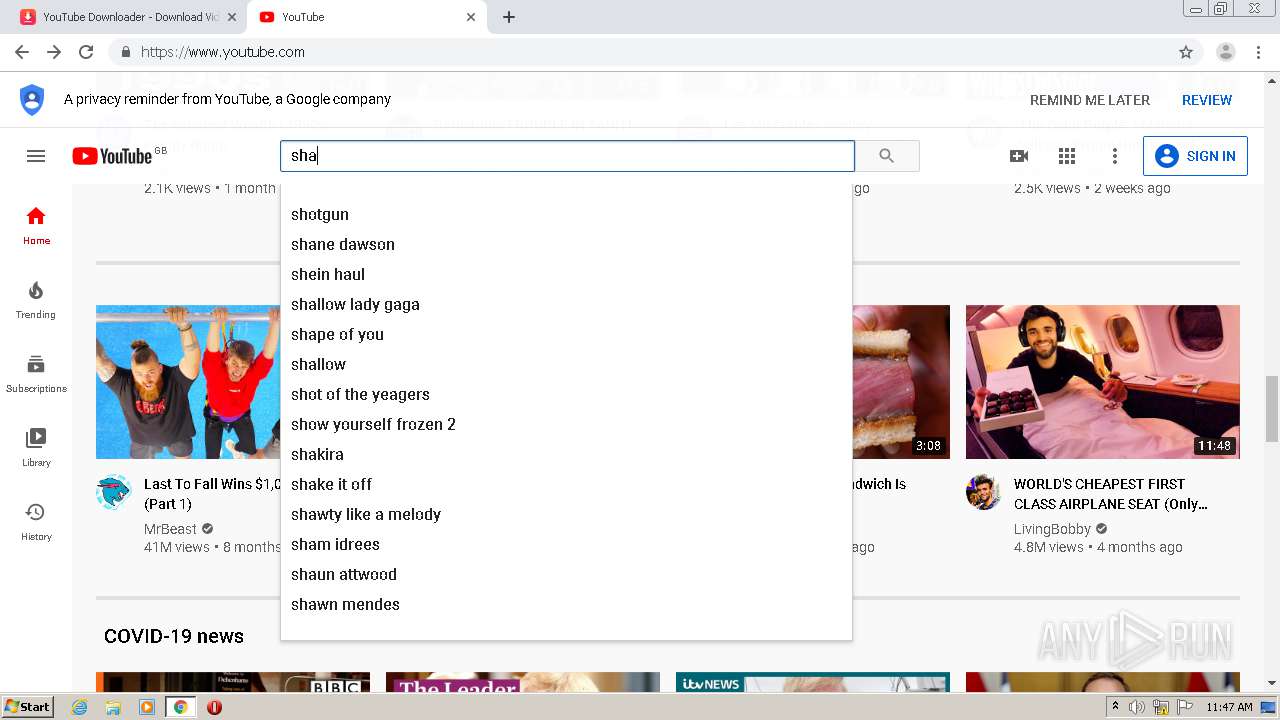Select suggestion "shawn mendes"
Image resolution: width=1280 pixels, height=720 pixels.
click(566, 604)
